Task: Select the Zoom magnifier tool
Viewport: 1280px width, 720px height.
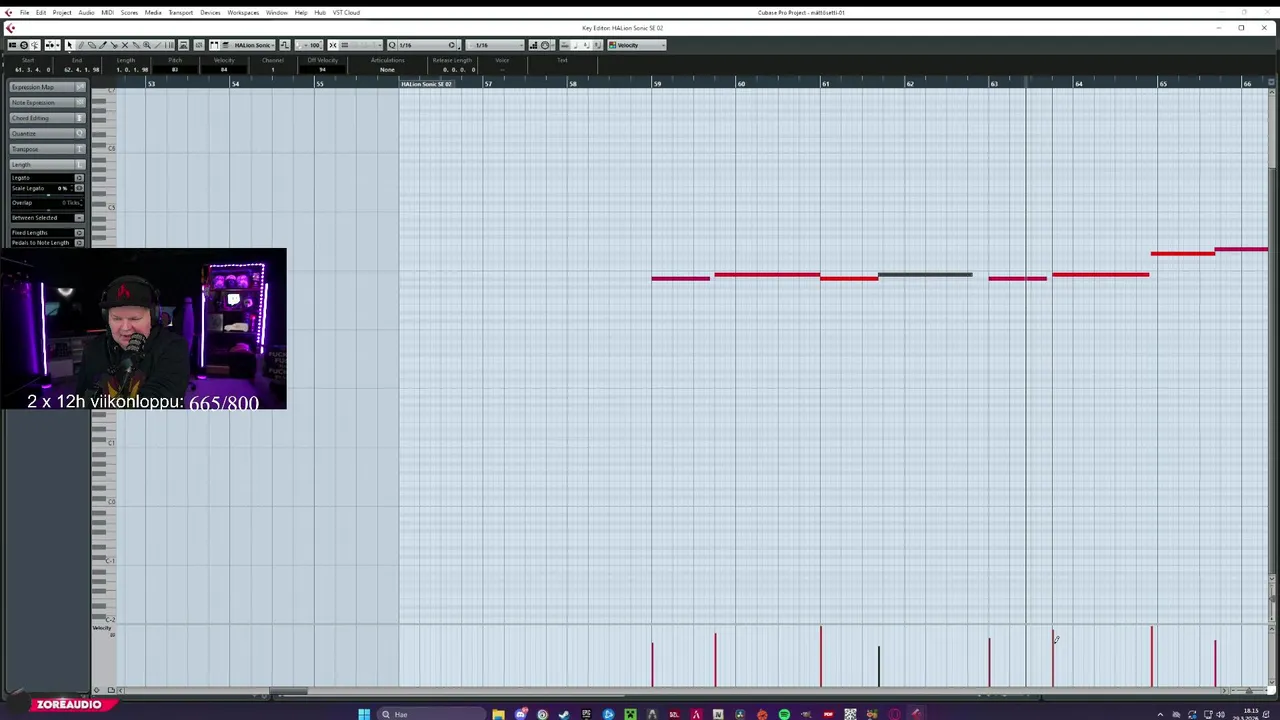Action: point(147,45)
